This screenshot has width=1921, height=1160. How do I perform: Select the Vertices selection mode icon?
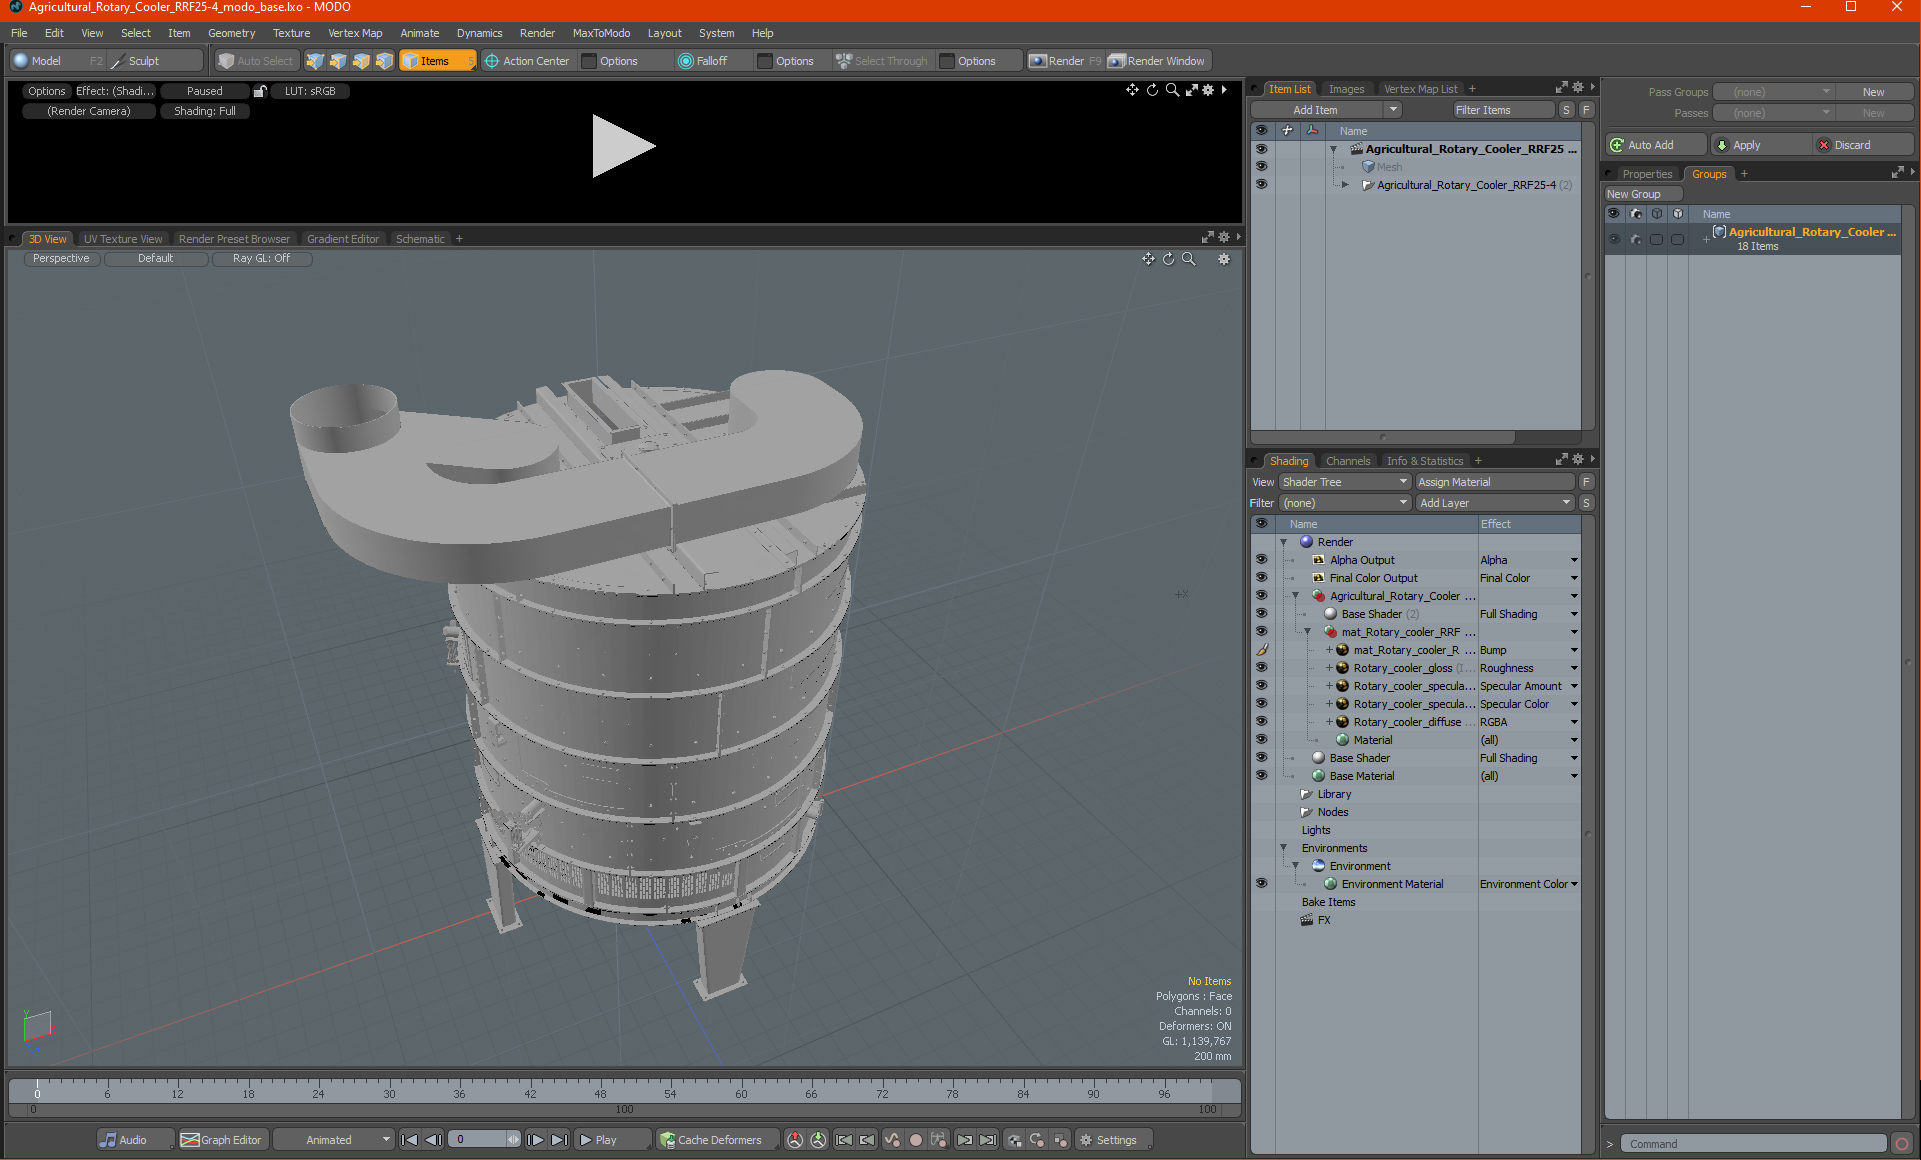tap(315, 61)
